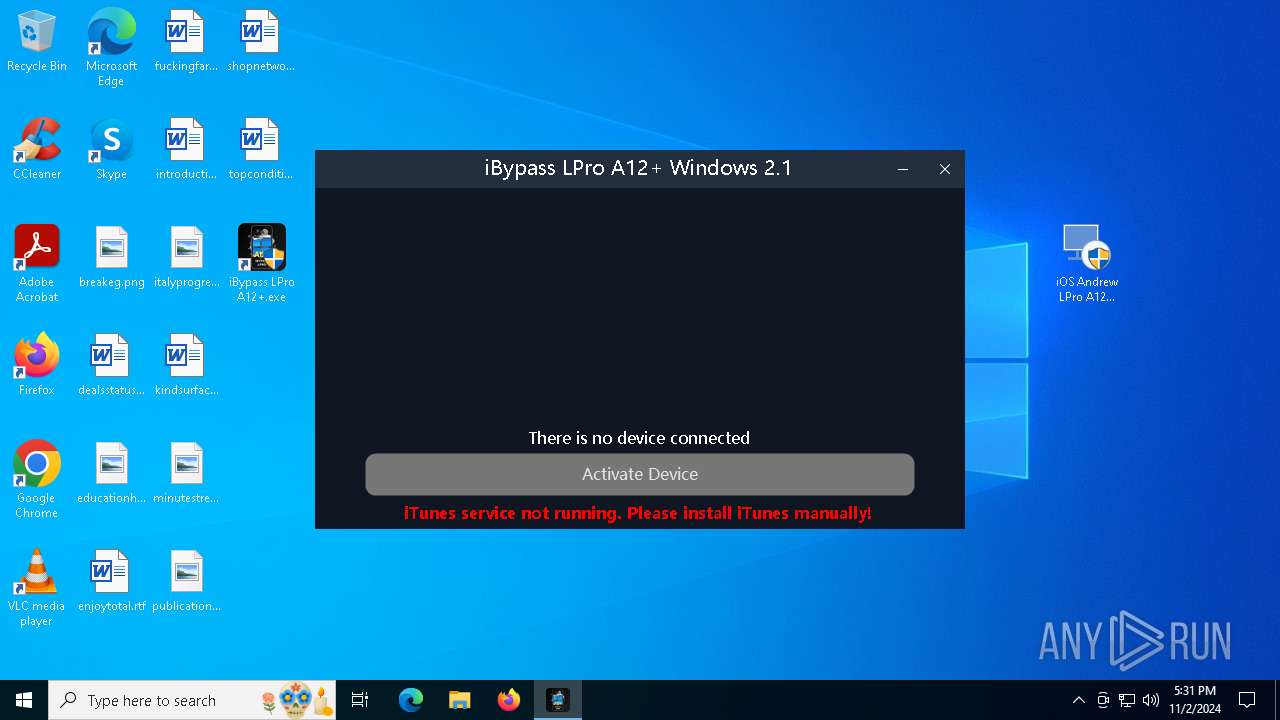Close the iBypass LPro window

pos(945,169)
